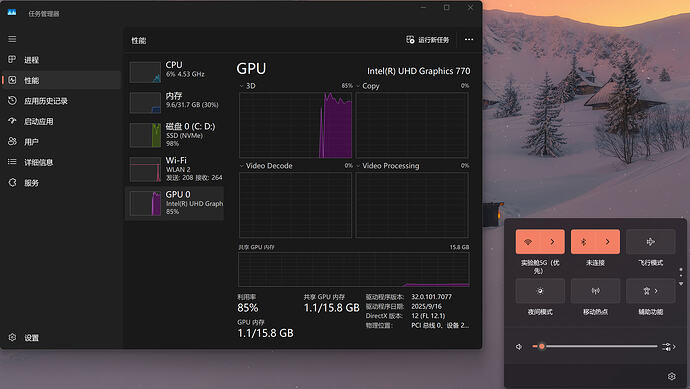Toggle Wi-Fi in quick settings
Screen dimensions: 690x389
pyautogui.click(x=528, y=242)
